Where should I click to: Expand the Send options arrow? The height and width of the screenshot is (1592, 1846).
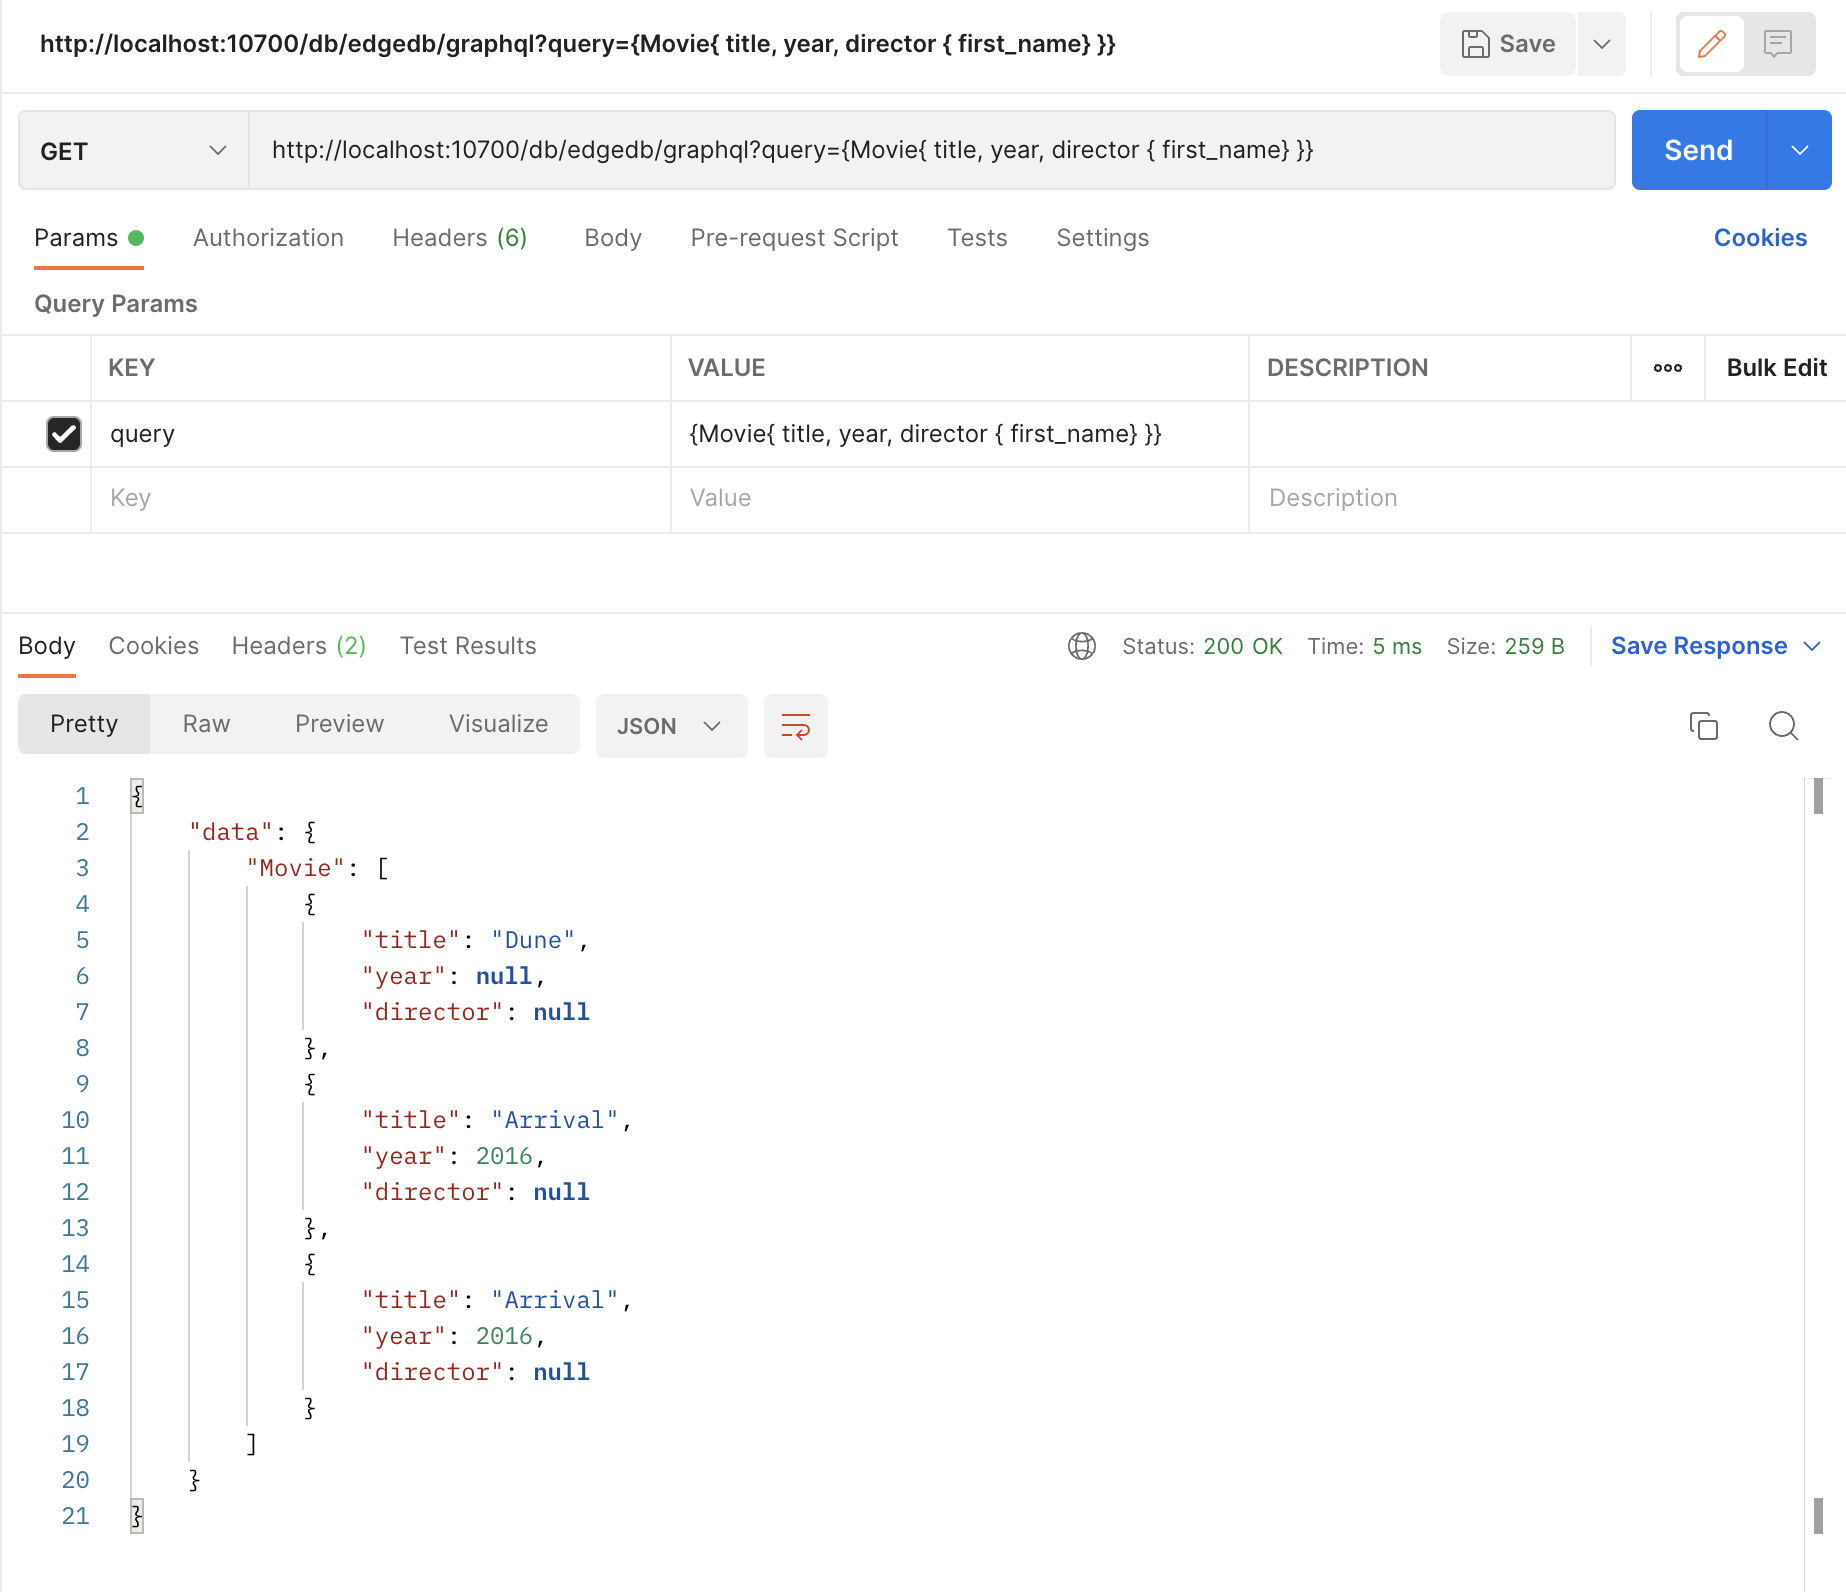(1799, 150)
